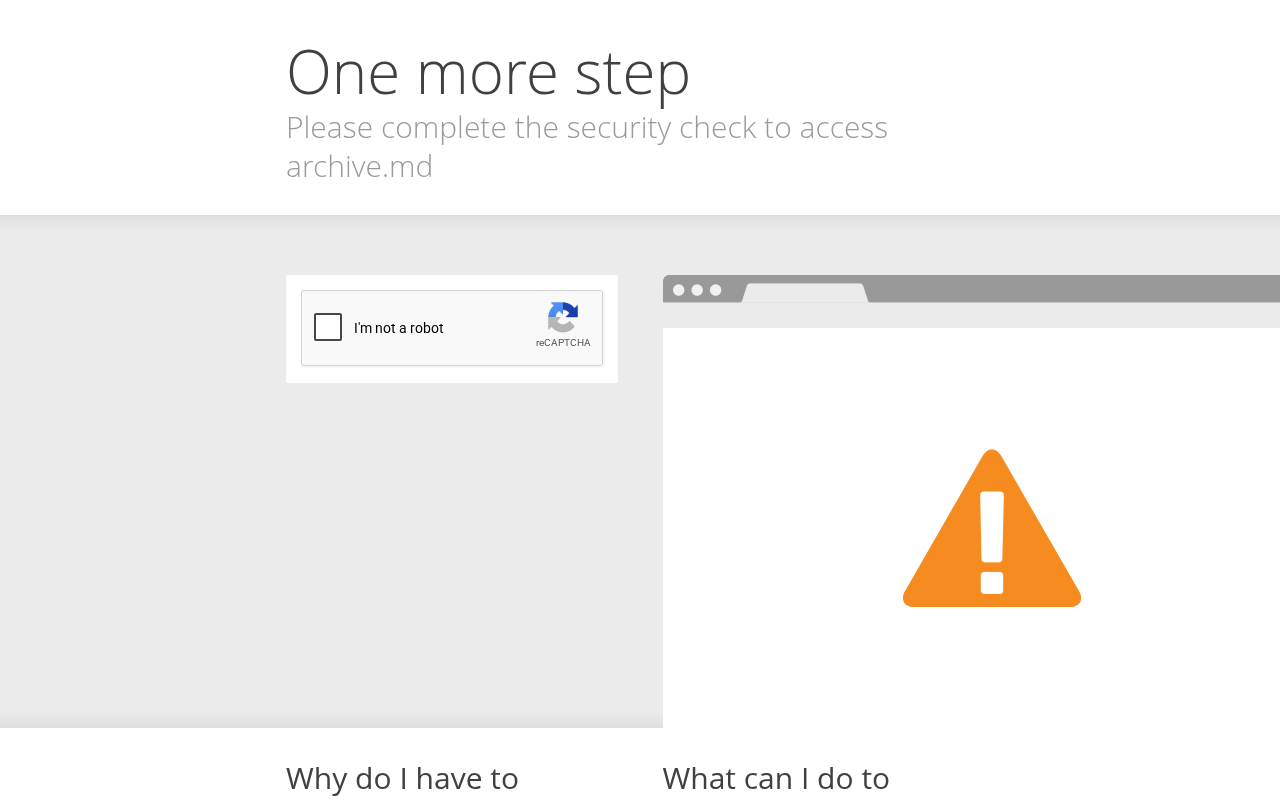The height and width of the screenshot is (800, 1280).
Task: Click the light gray address strip of illustrated browser
Action: click(971, 315)
